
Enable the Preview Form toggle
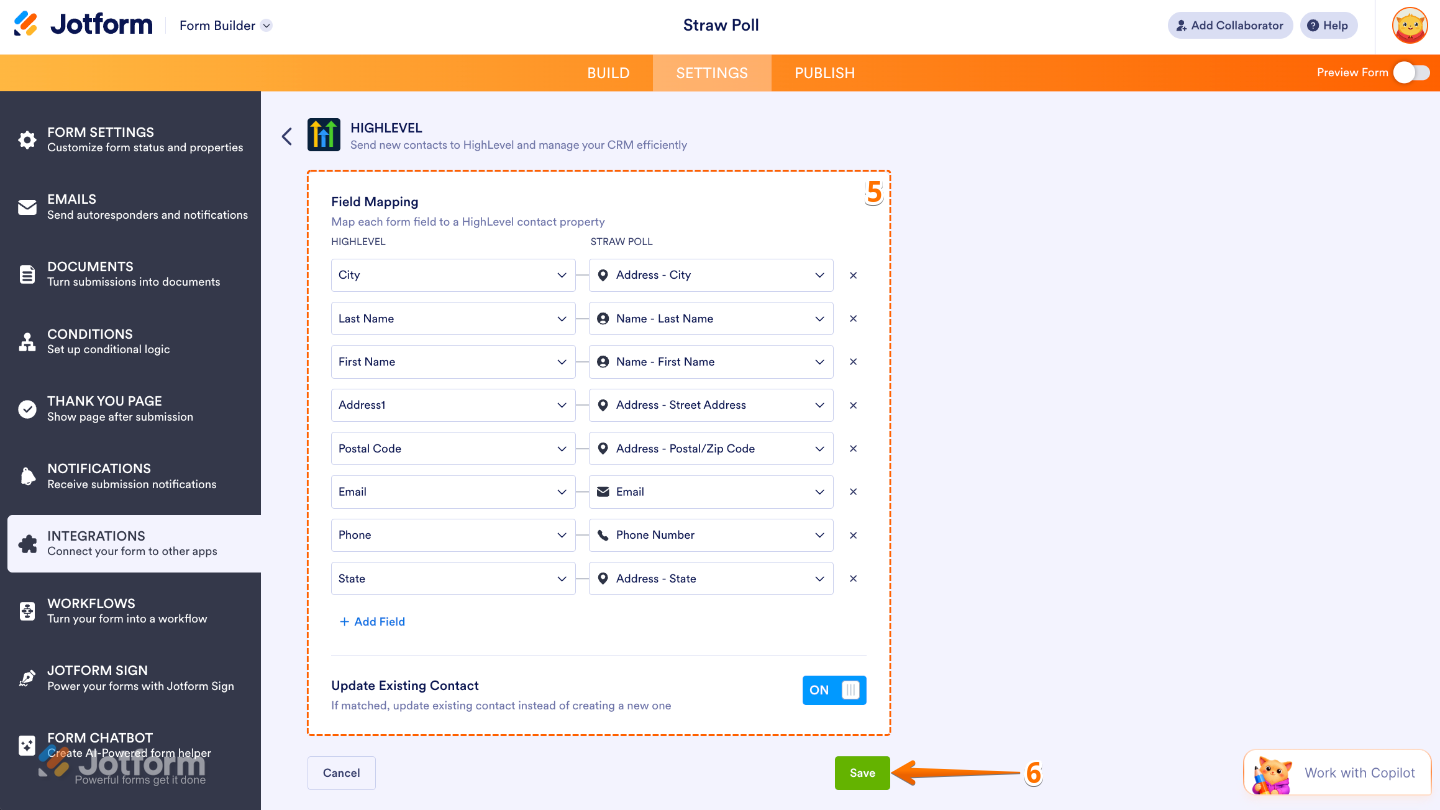pyautogui.click(x=1411, y=72)
